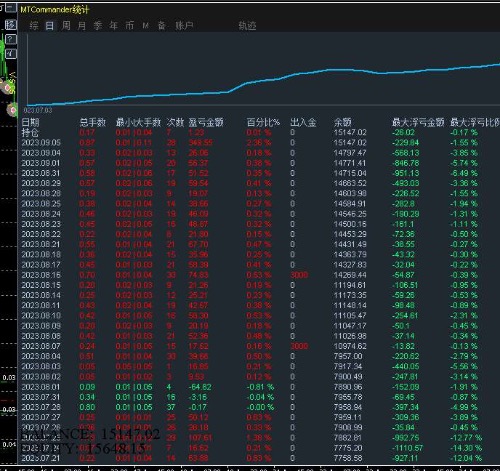Click the balance value 7775.20
Screen dimensions: 500x471
348,448
